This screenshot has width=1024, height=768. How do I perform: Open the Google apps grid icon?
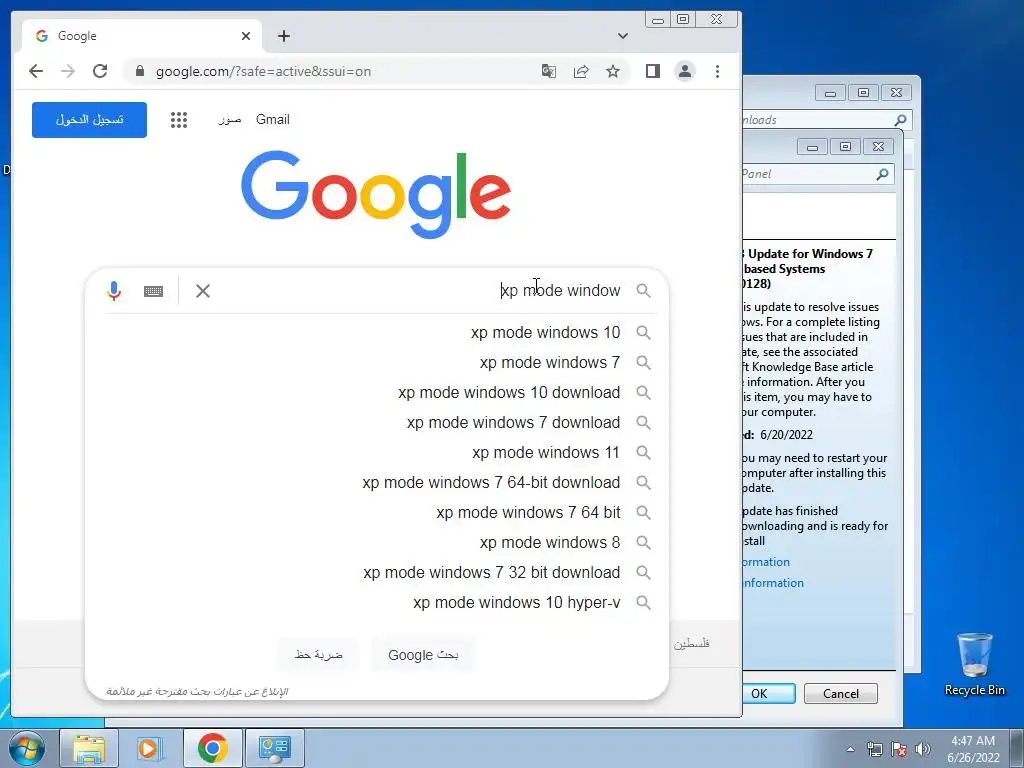179,120
